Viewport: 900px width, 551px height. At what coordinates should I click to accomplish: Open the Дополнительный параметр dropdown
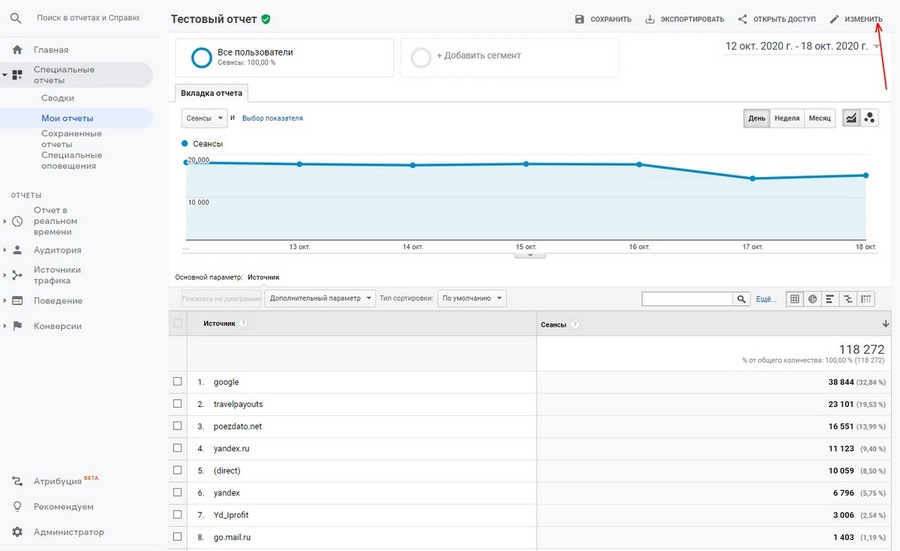click(x=320, y=298)
